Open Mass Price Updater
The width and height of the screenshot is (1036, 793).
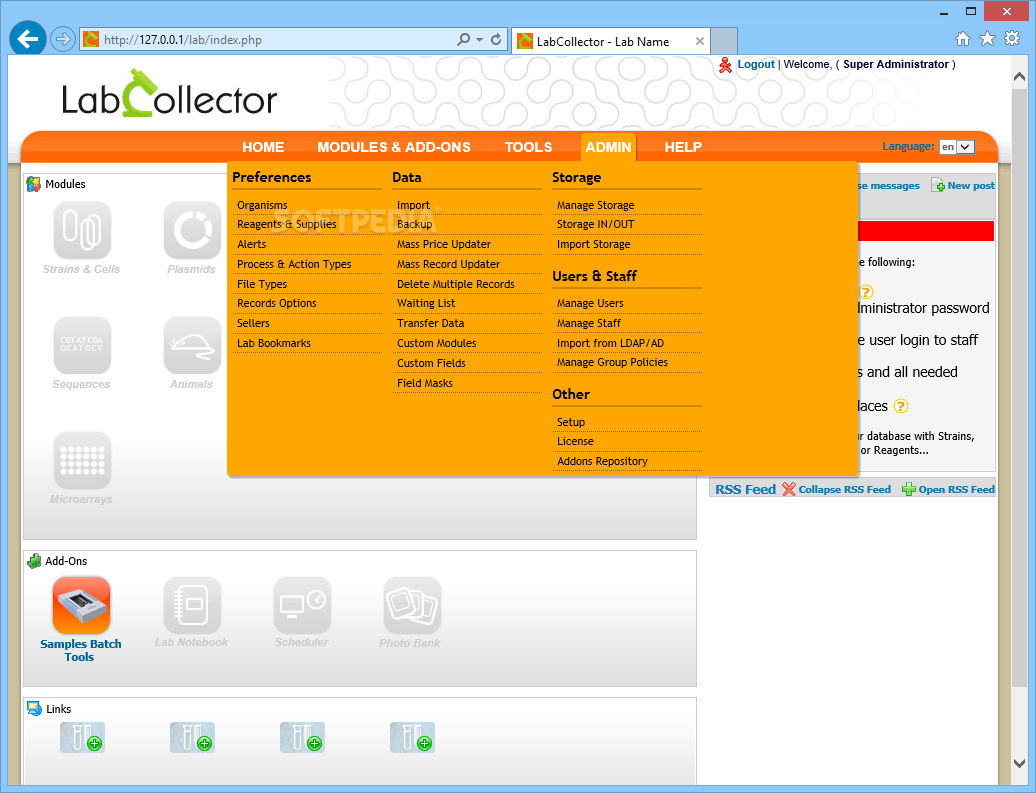point(444,245)
